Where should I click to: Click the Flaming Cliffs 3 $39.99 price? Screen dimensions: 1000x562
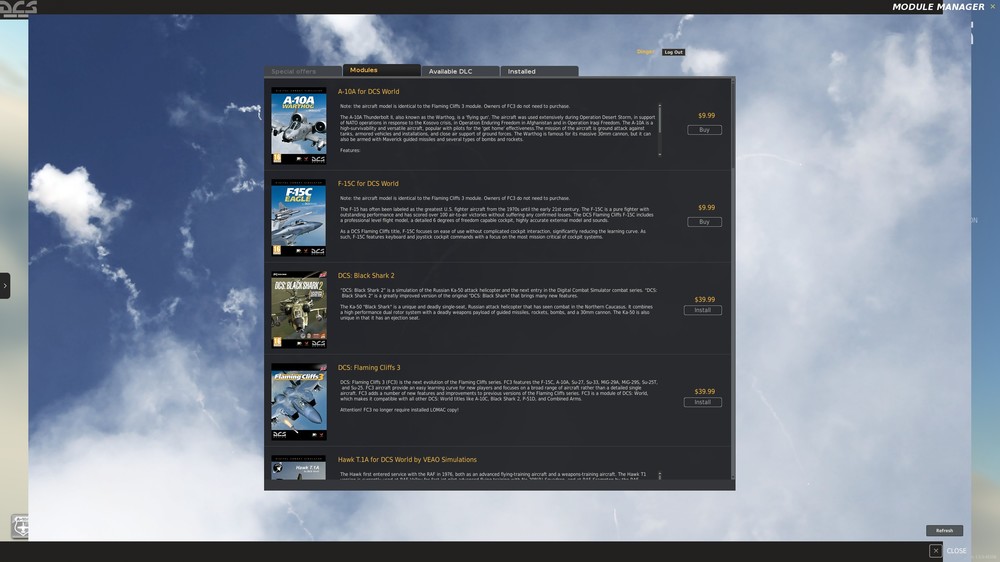pos(705,392)
